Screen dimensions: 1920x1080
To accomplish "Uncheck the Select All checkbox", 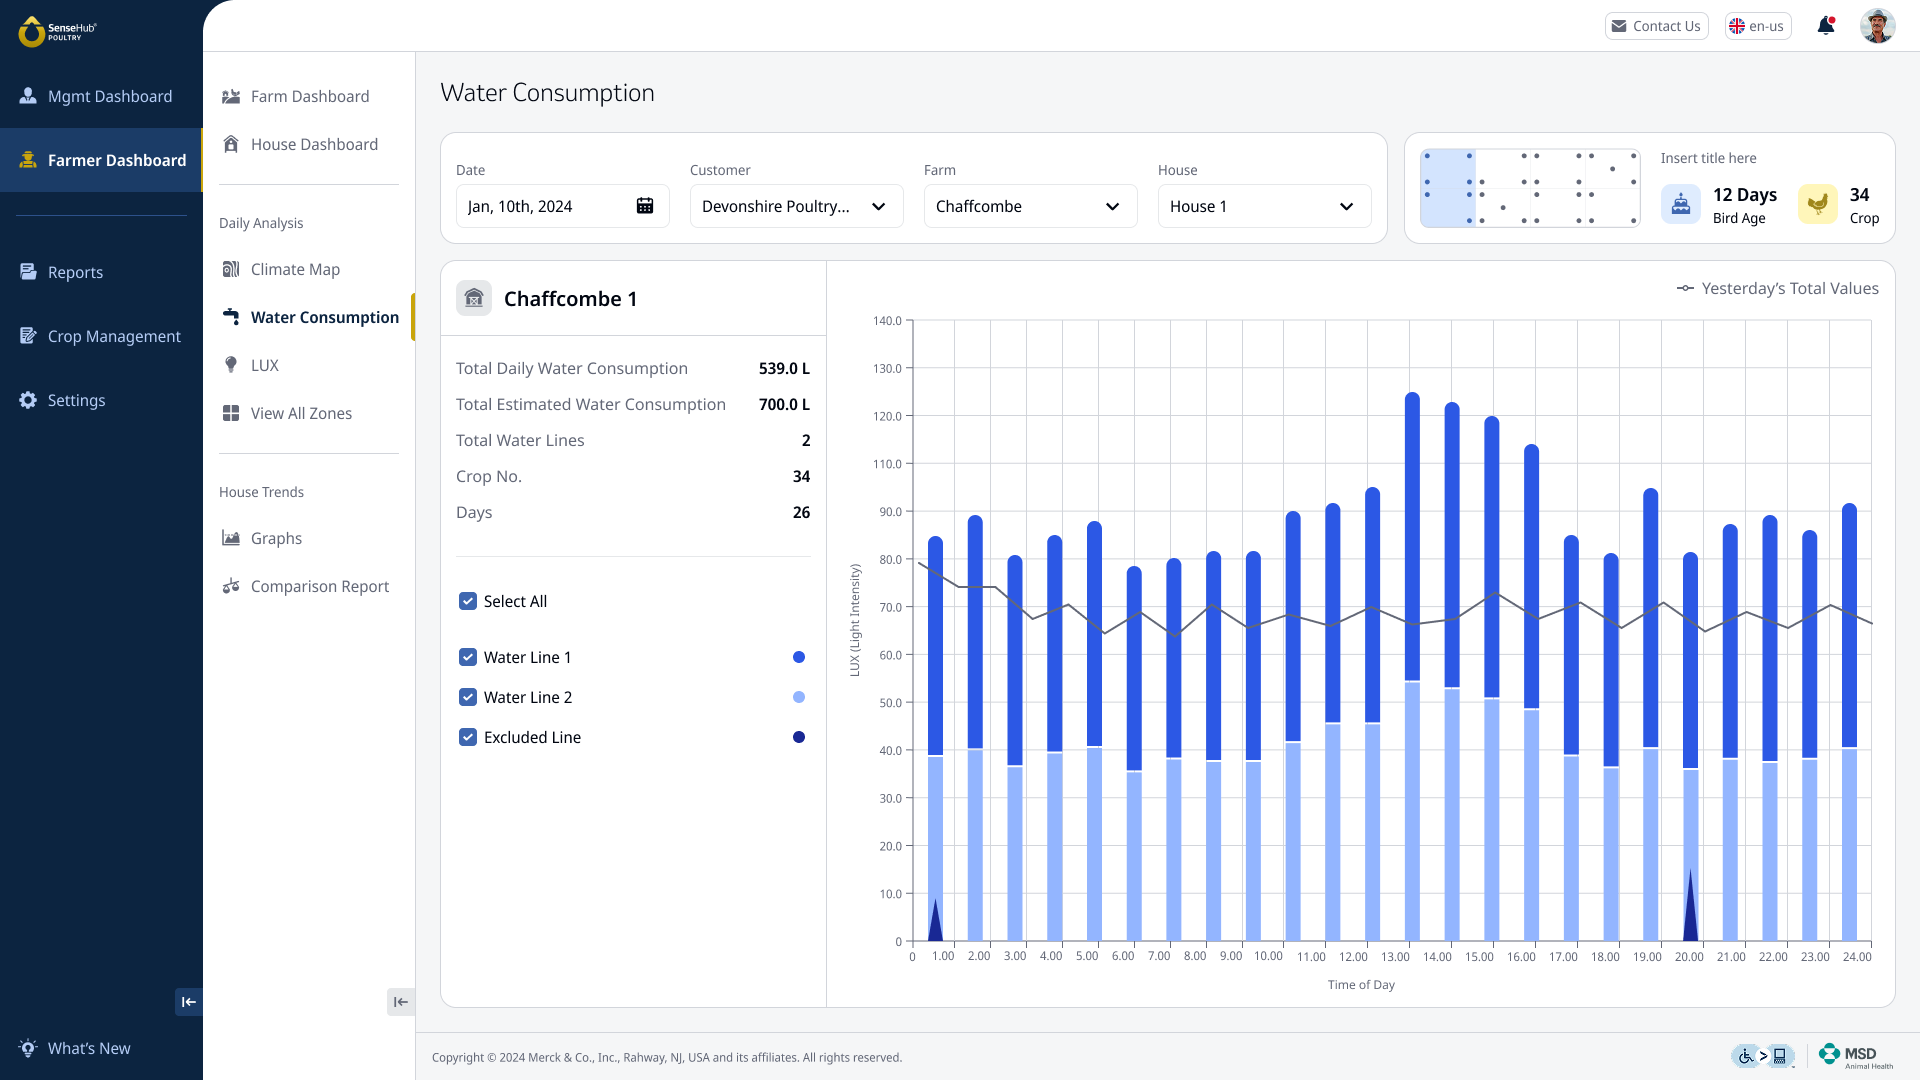I will (x=468, y=601).
